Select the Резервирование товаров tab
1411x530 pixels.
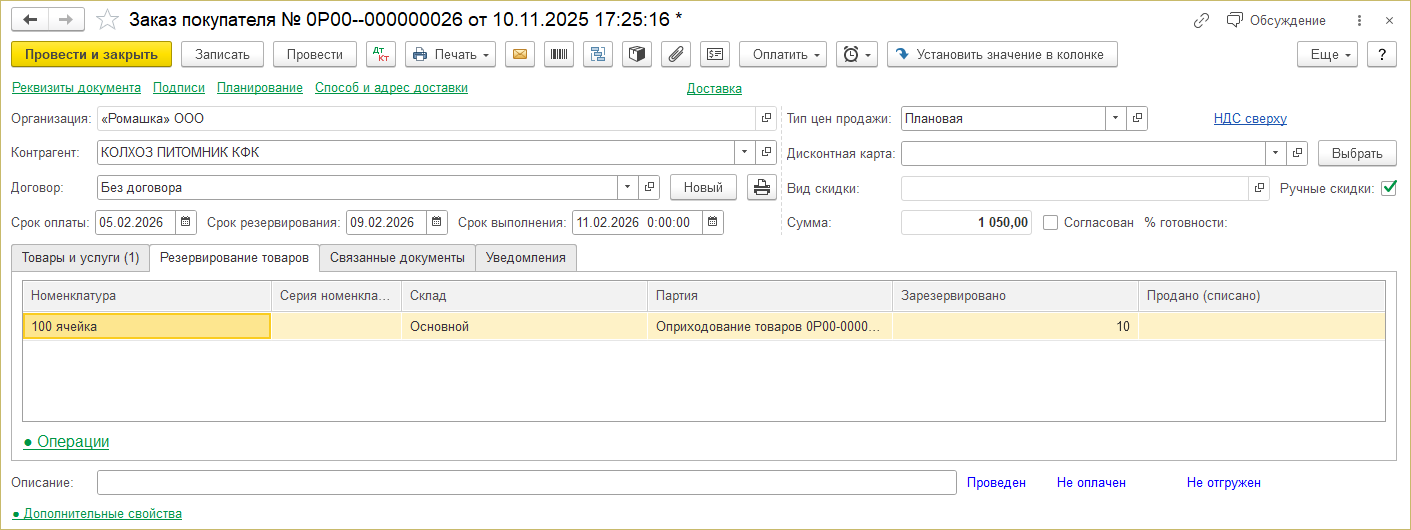click(234, 257)
